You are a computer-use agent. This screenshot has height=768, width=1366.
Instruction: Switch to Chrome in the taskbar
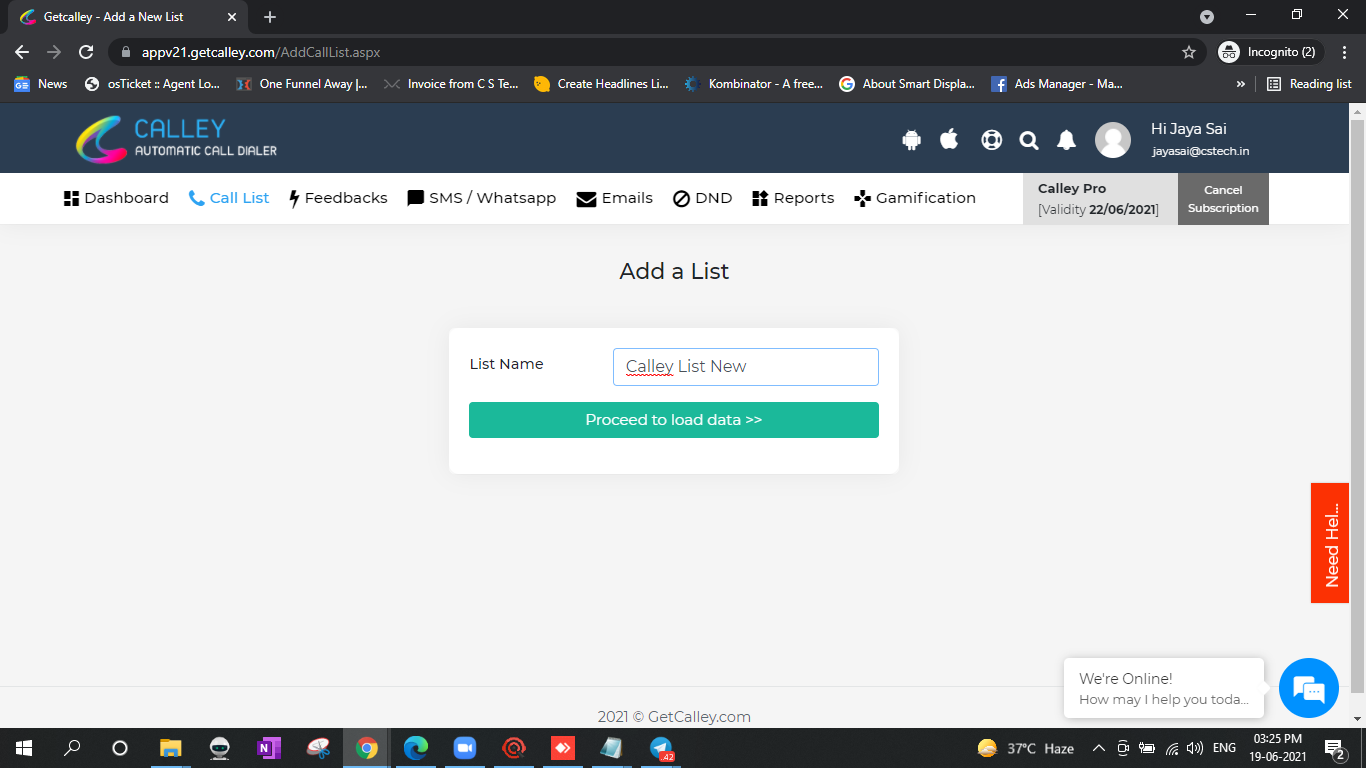pyautogui.click(x=367, y=748)
